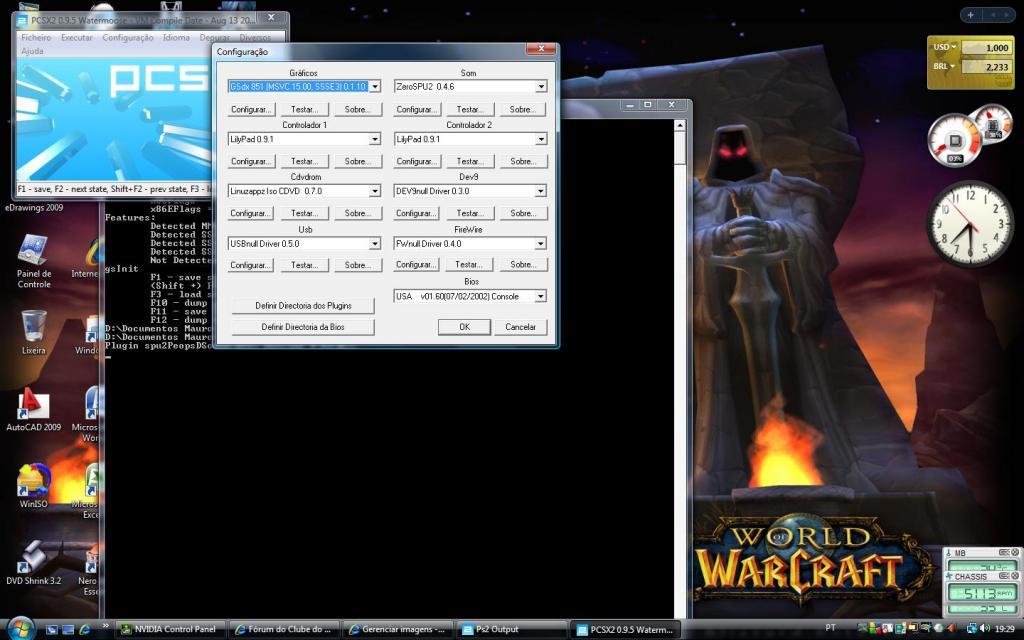Click Configurar under FireWire

click(417, 264)
